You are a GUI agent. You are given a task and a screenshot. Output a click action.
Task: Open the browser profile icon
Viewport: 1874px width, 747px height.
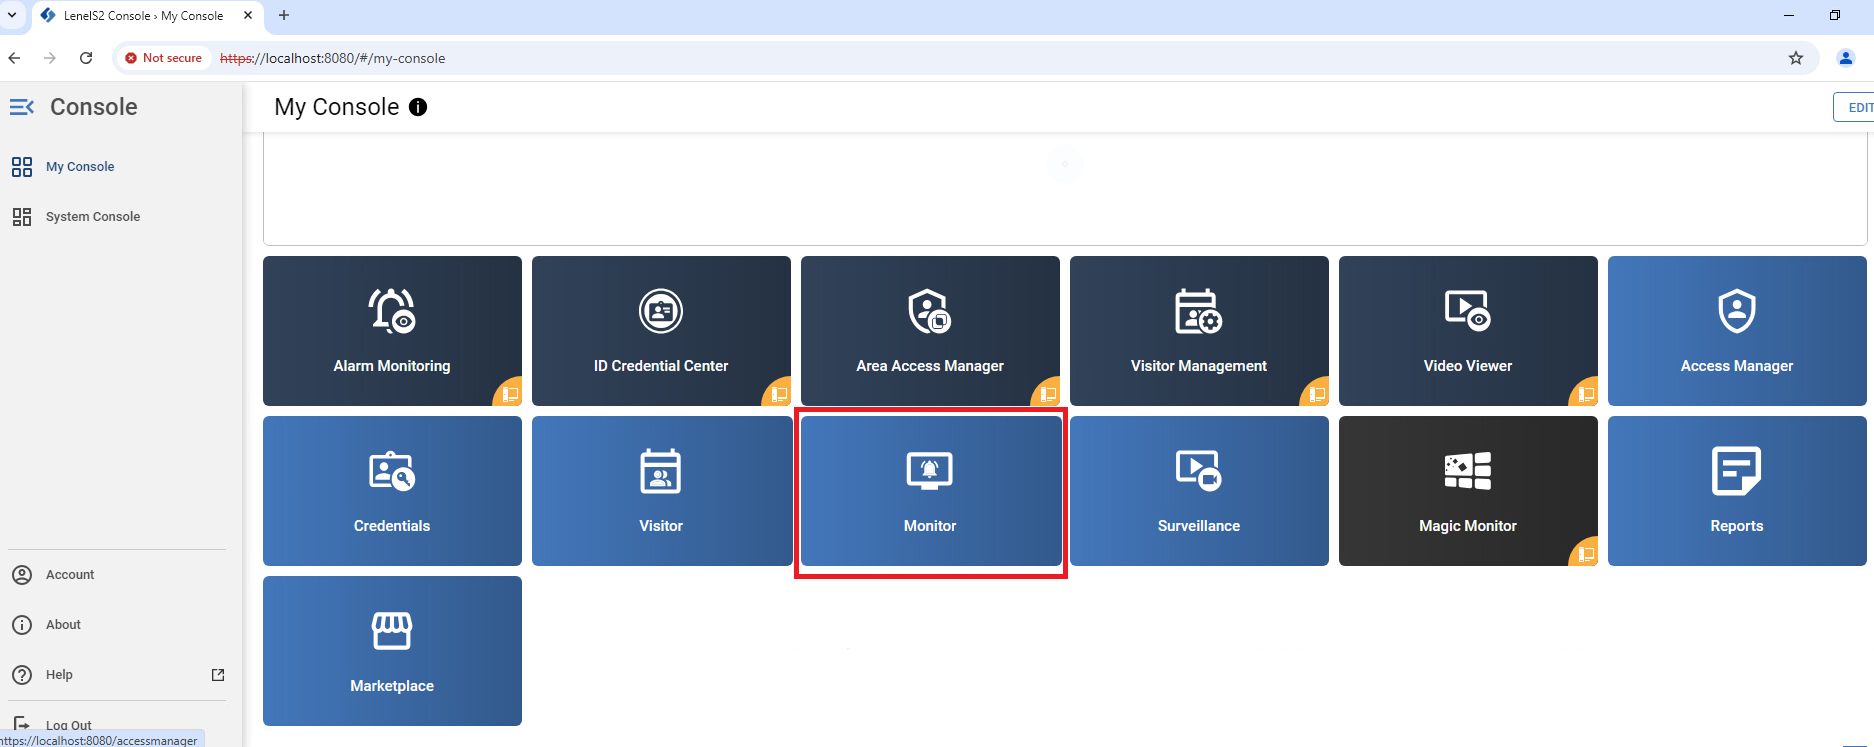coord(1846,58)
